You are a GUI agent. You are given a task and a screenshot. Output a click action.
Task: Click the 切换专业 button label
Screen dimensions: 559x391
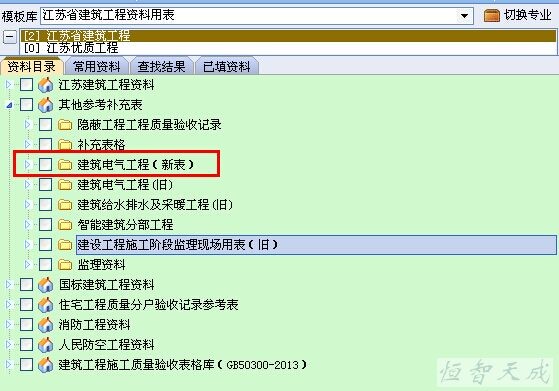(528, 15)
